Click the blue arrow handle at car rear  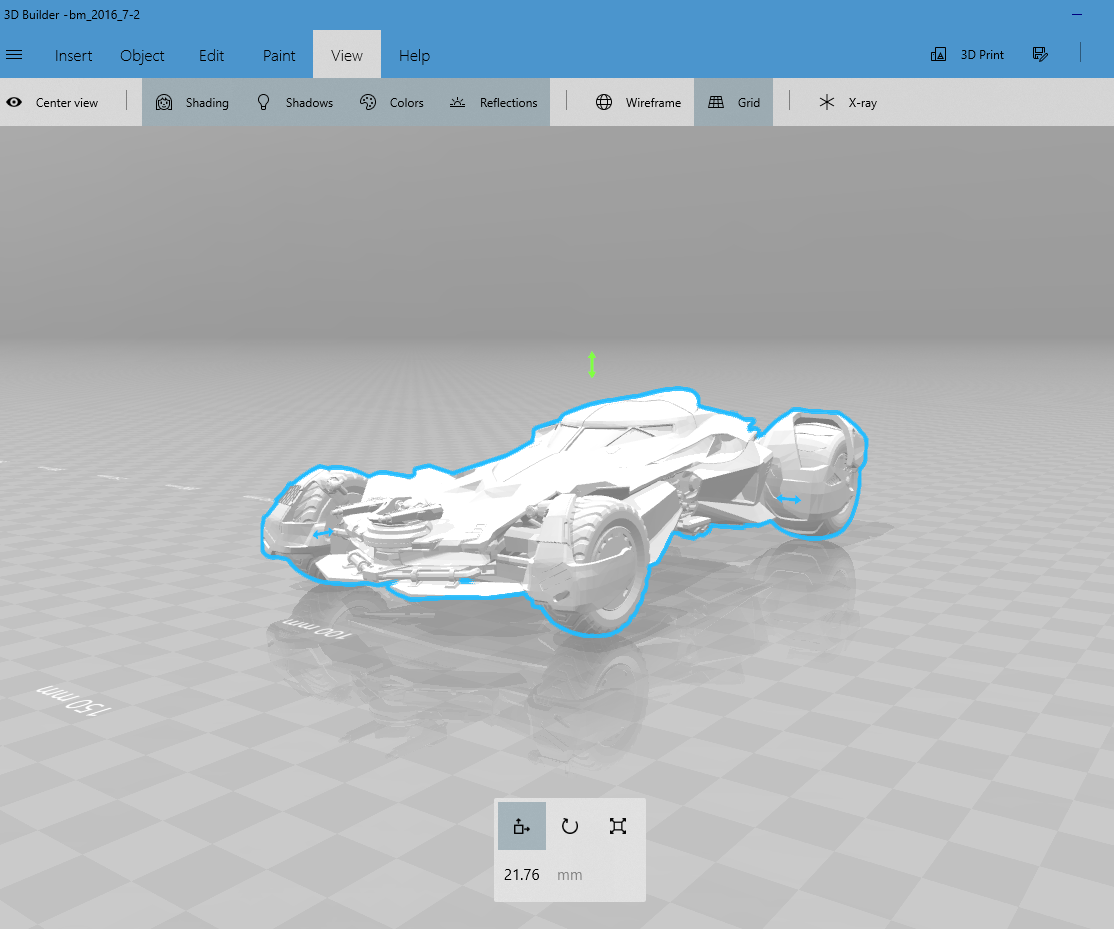coord(789,500)
